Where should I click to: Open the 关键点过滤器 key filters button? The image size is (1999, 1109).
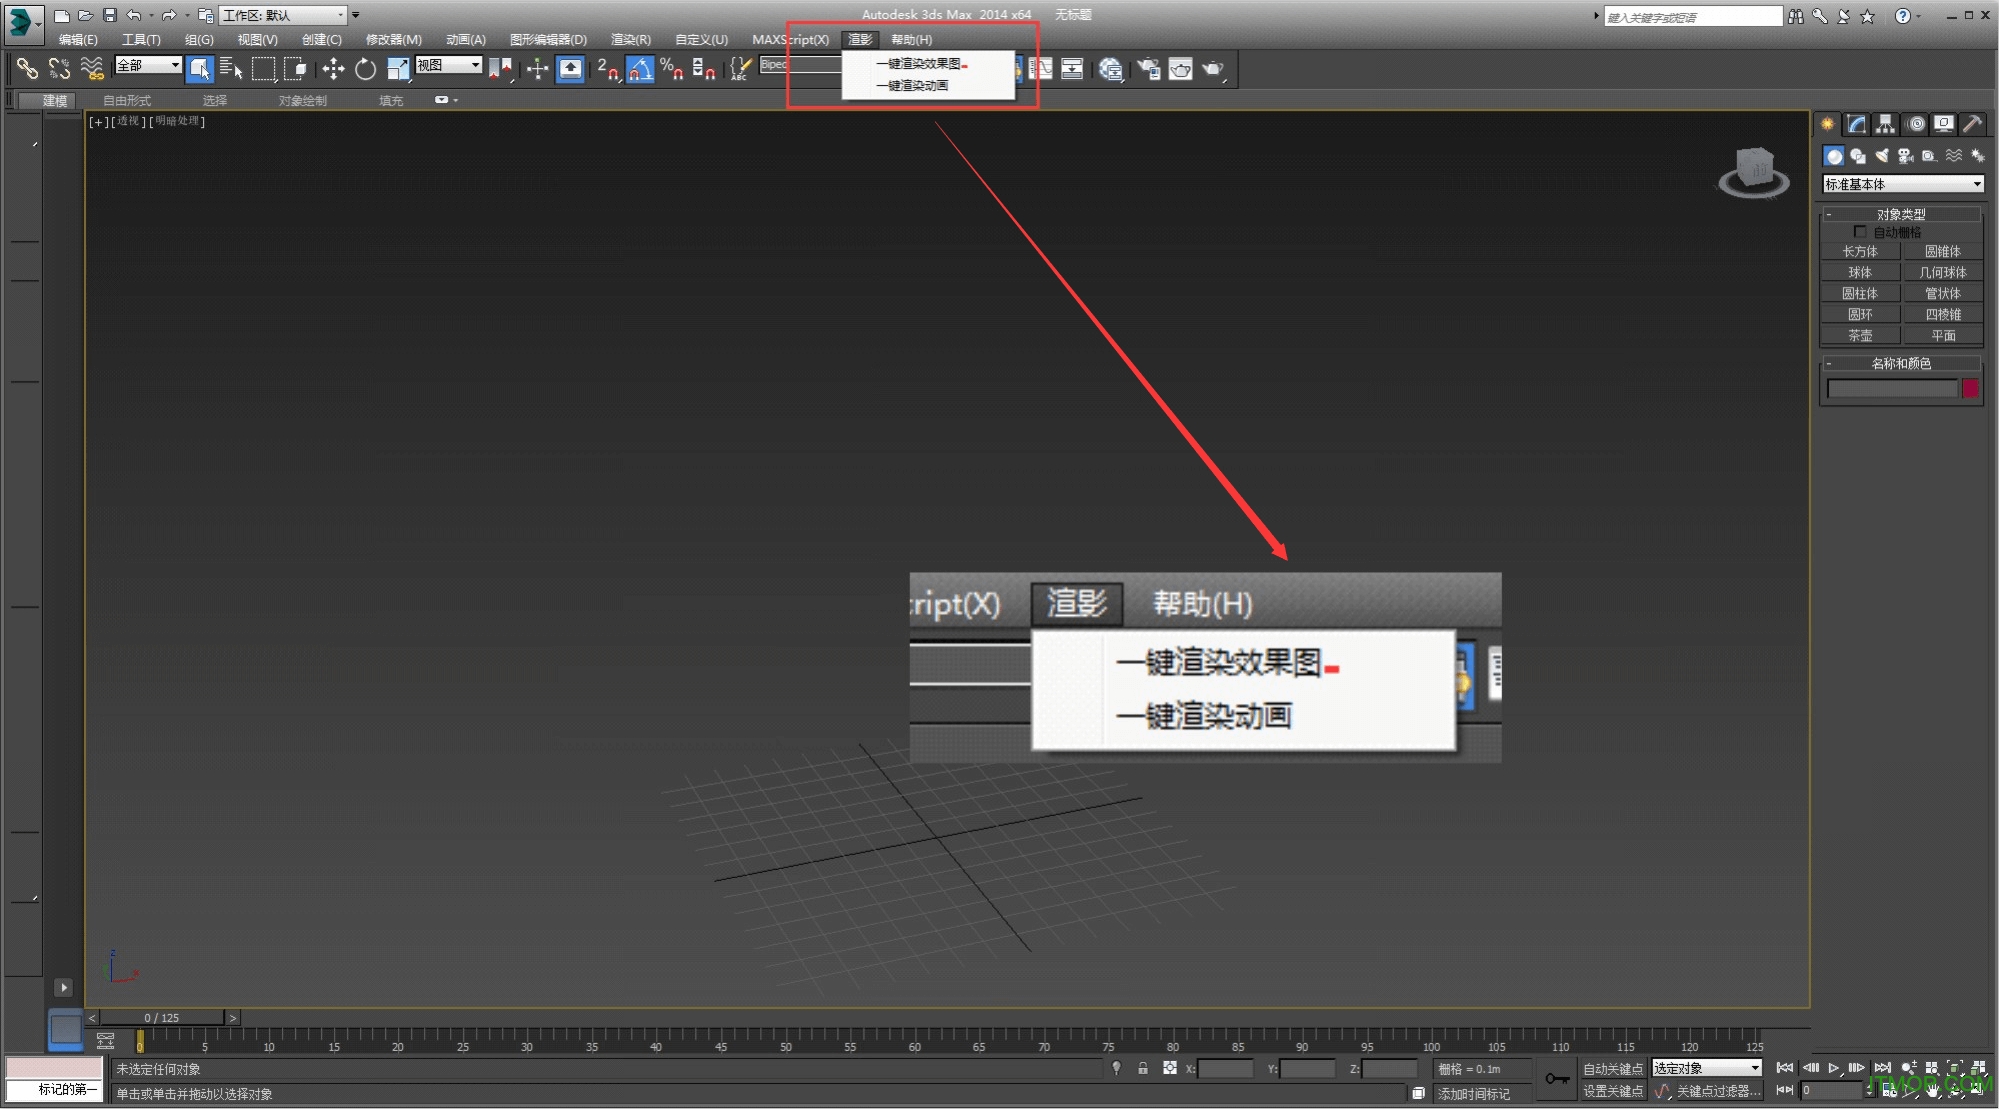pos(1718,1091)
